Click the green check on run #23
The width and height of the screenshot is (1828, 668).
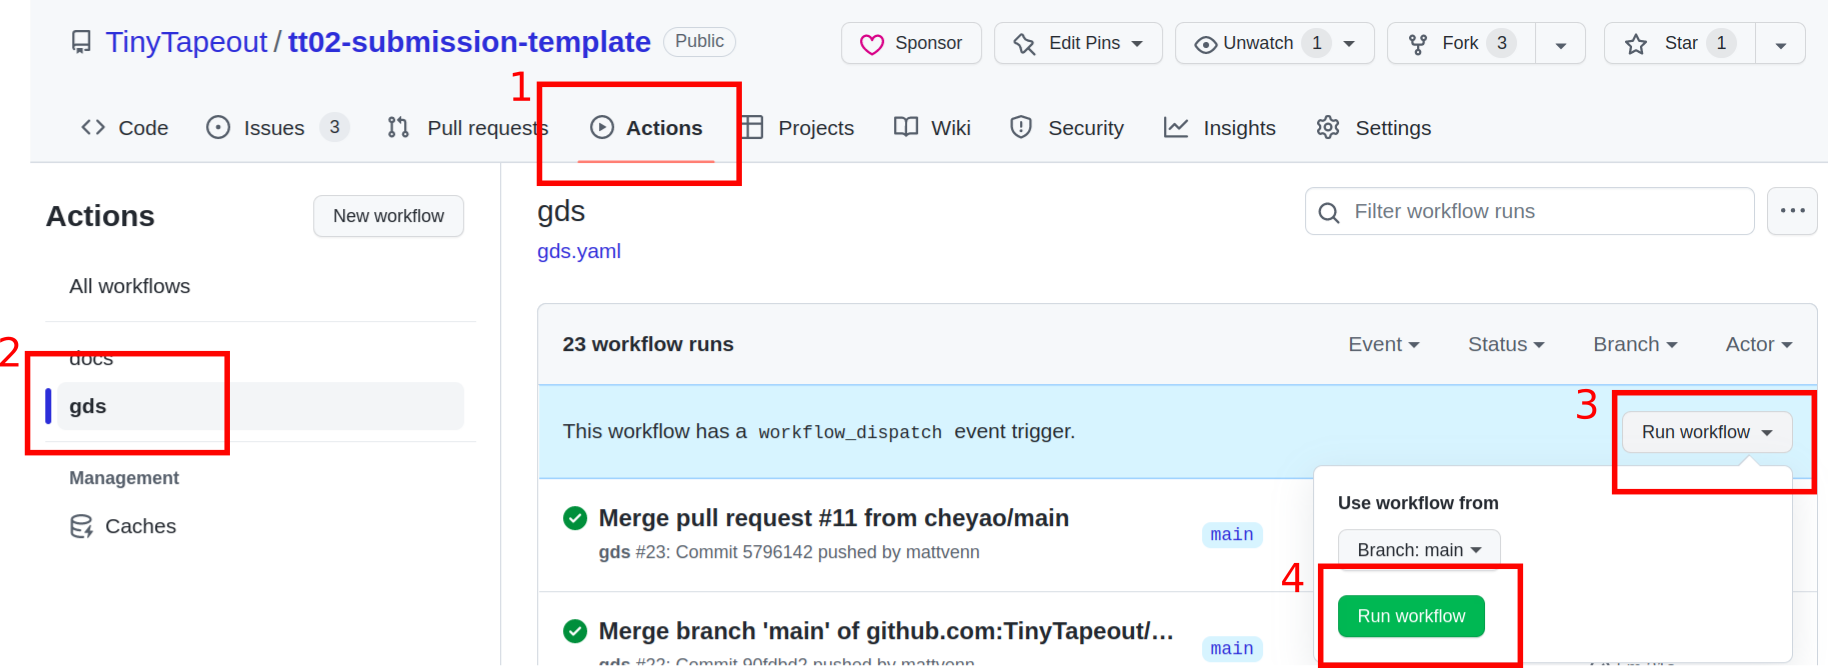click(x=575, y=518)
